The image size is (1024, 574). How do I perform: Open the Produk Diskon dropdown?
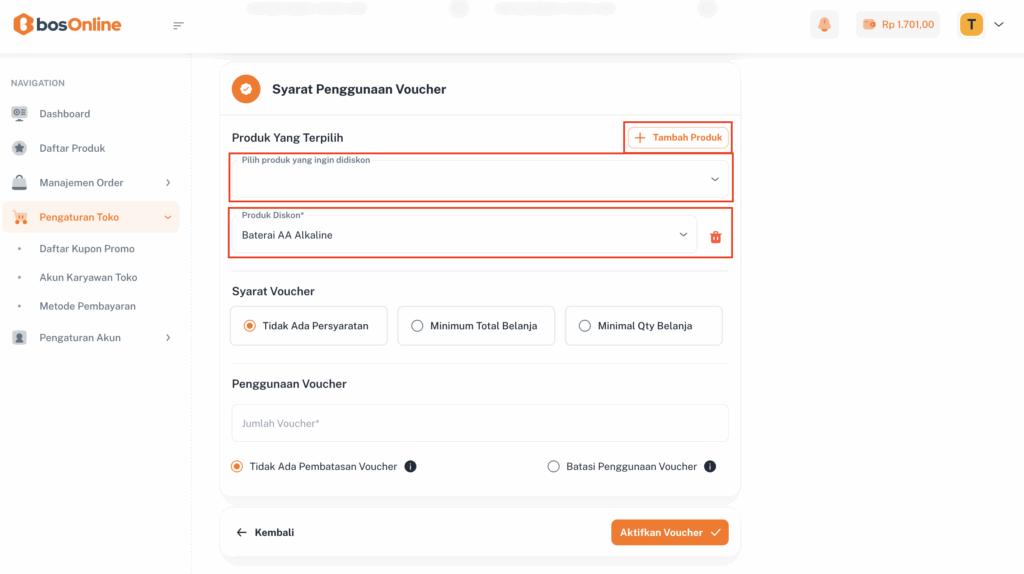tap(465, 235)
